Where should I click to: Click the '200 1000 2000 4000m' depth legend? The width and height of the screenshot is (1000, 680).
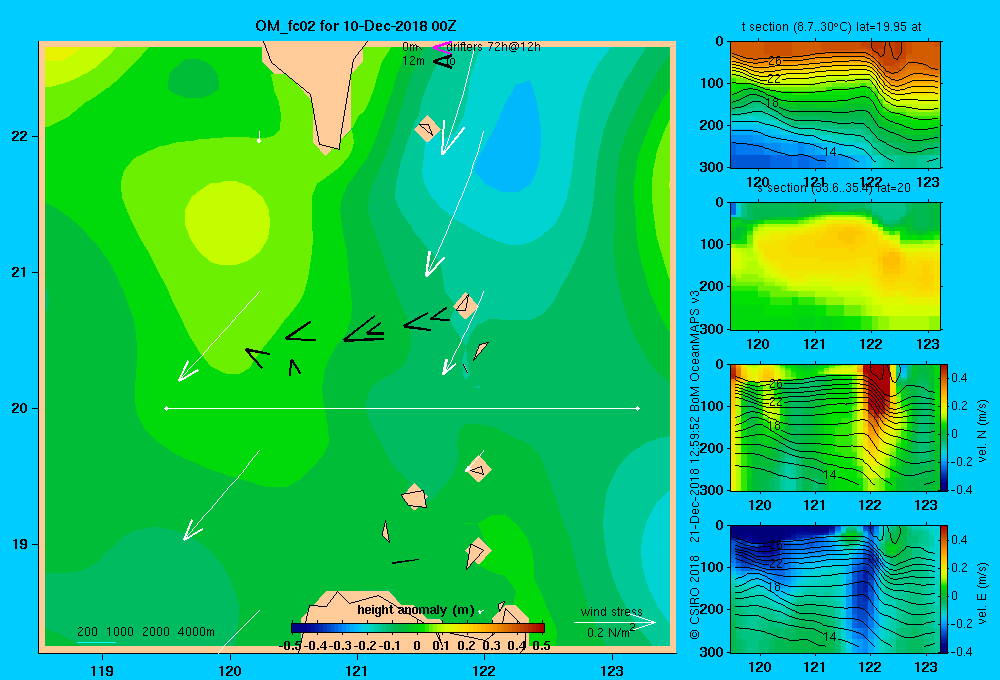(145, 632)
